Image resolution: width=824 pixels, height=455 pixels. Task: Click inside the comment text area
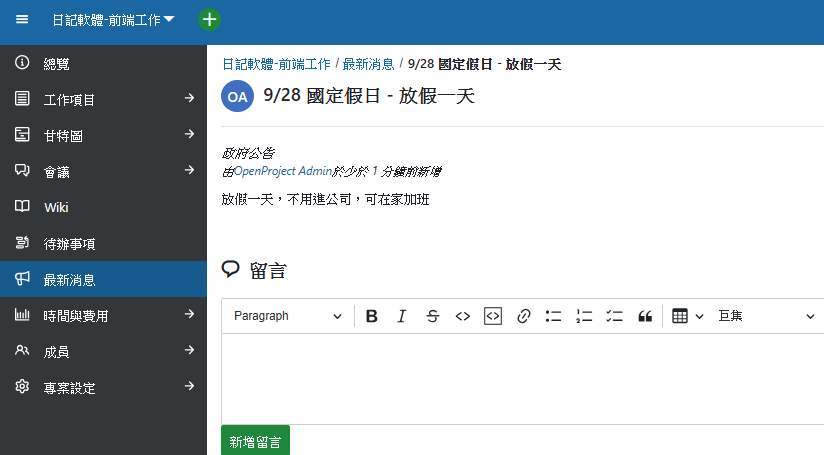(x=523, y=378)
